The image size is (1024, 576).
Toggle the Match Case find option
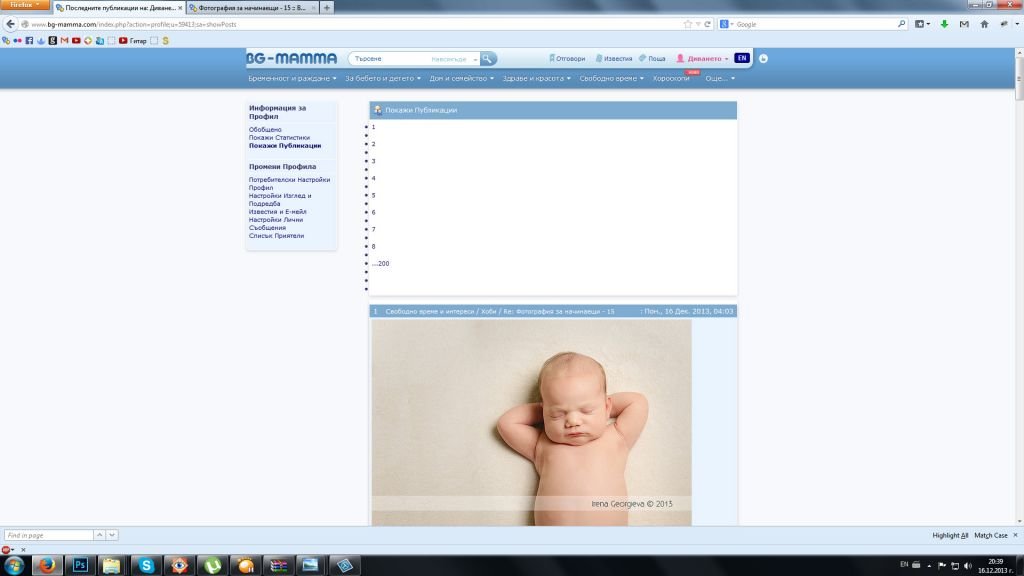point(991,535)
